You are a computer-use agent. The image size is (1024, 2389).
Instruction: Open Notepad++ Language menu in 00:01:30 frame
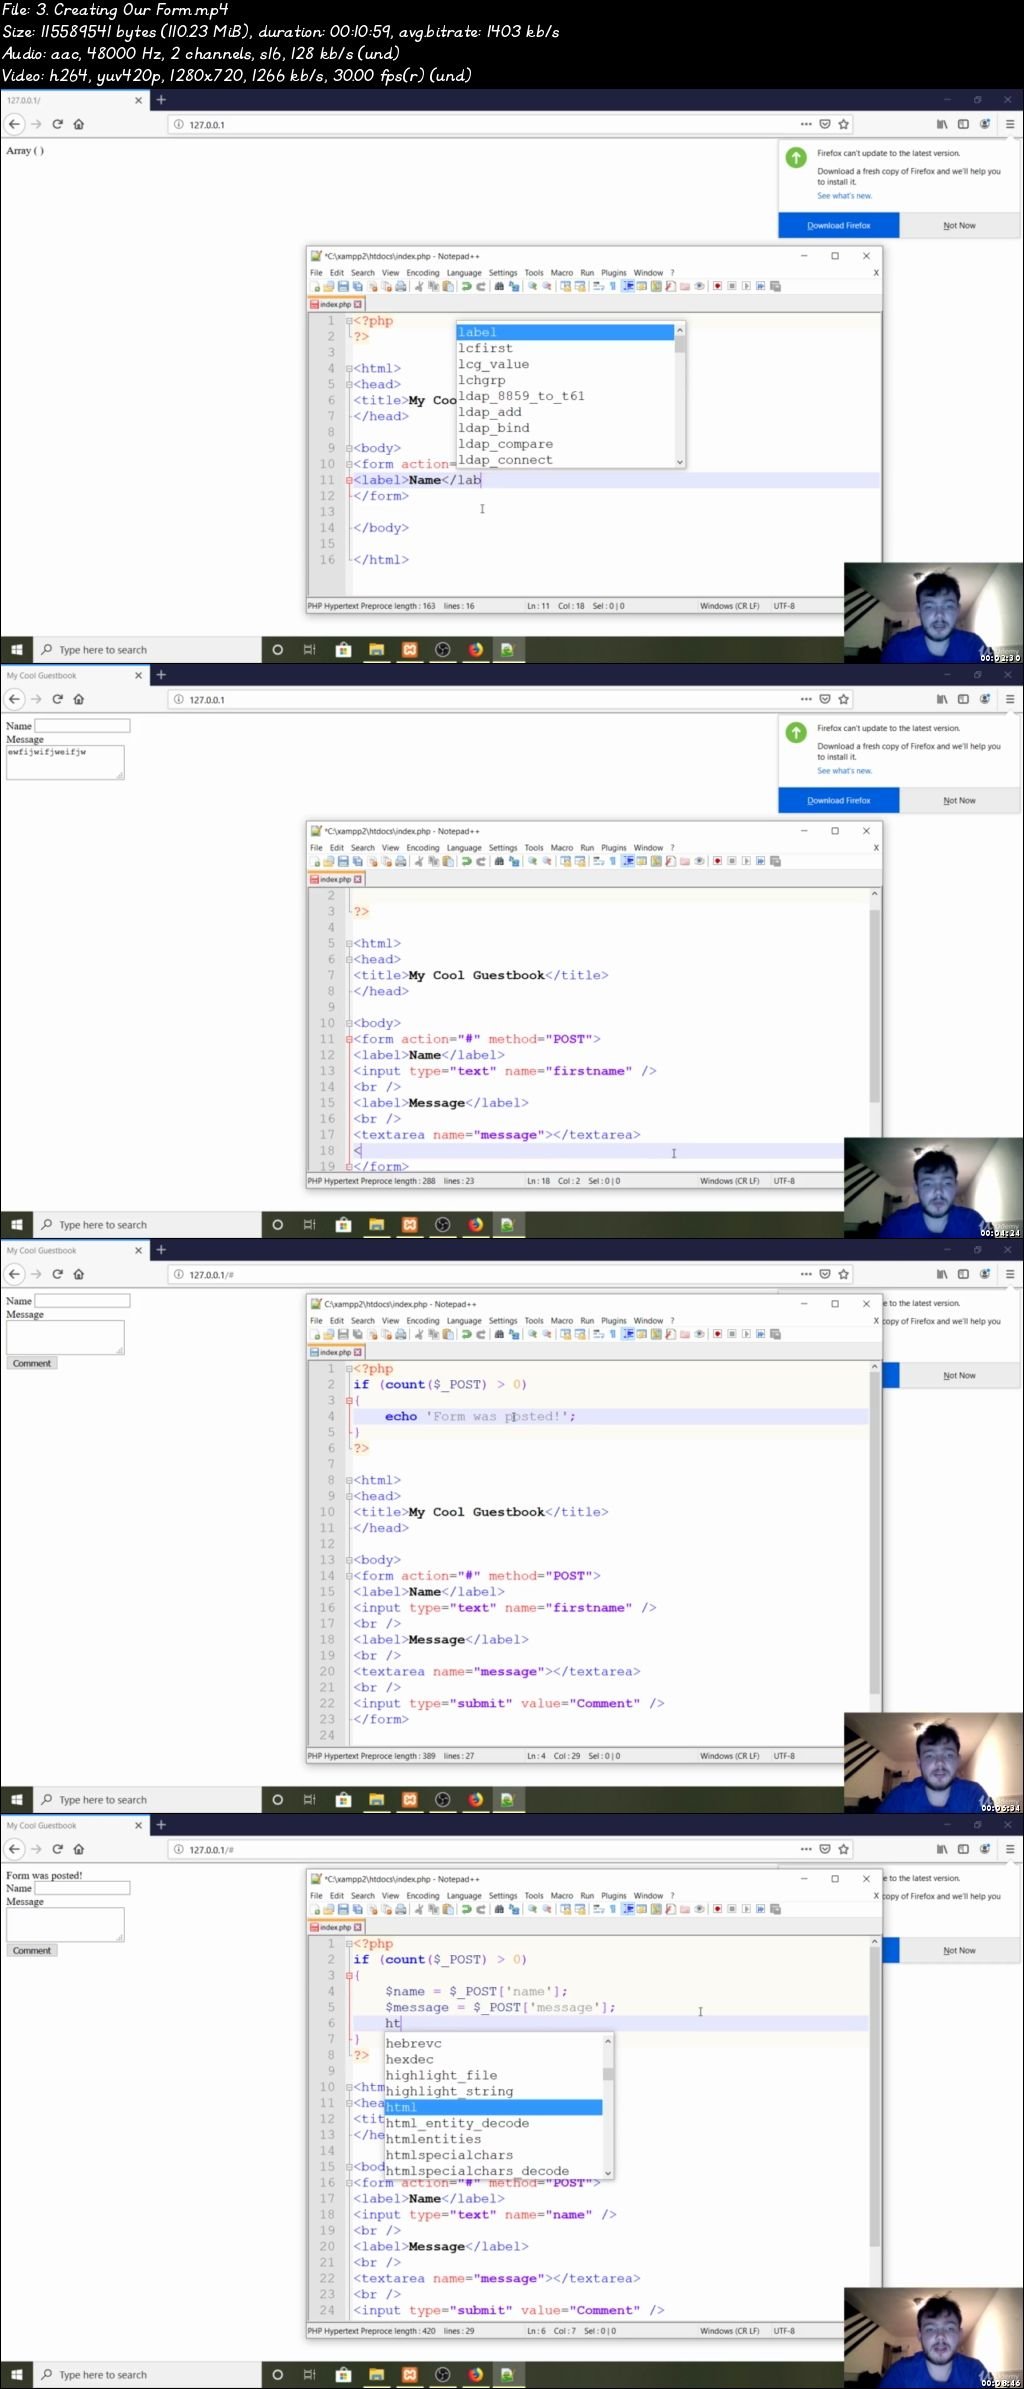point(463,272)
